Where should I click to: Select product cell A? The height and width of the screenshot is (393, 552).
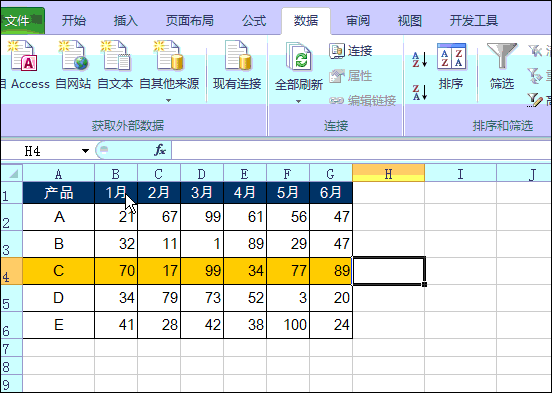(59, 217)
